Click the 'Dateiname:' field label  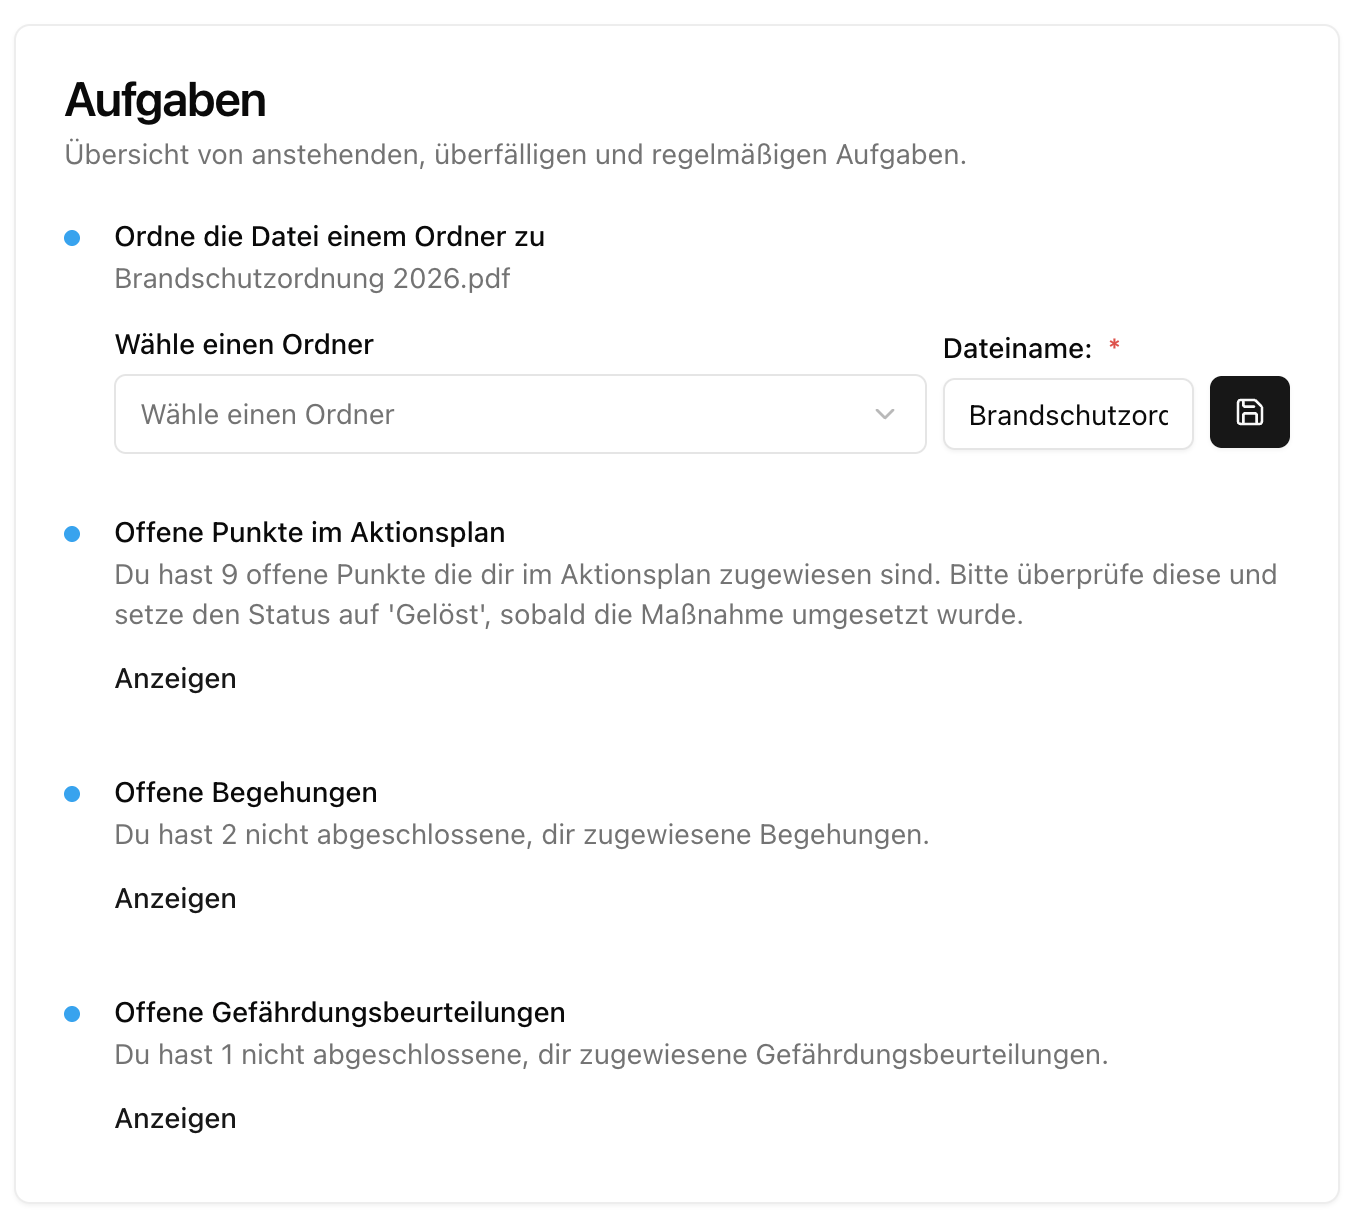pos(1017,348)
